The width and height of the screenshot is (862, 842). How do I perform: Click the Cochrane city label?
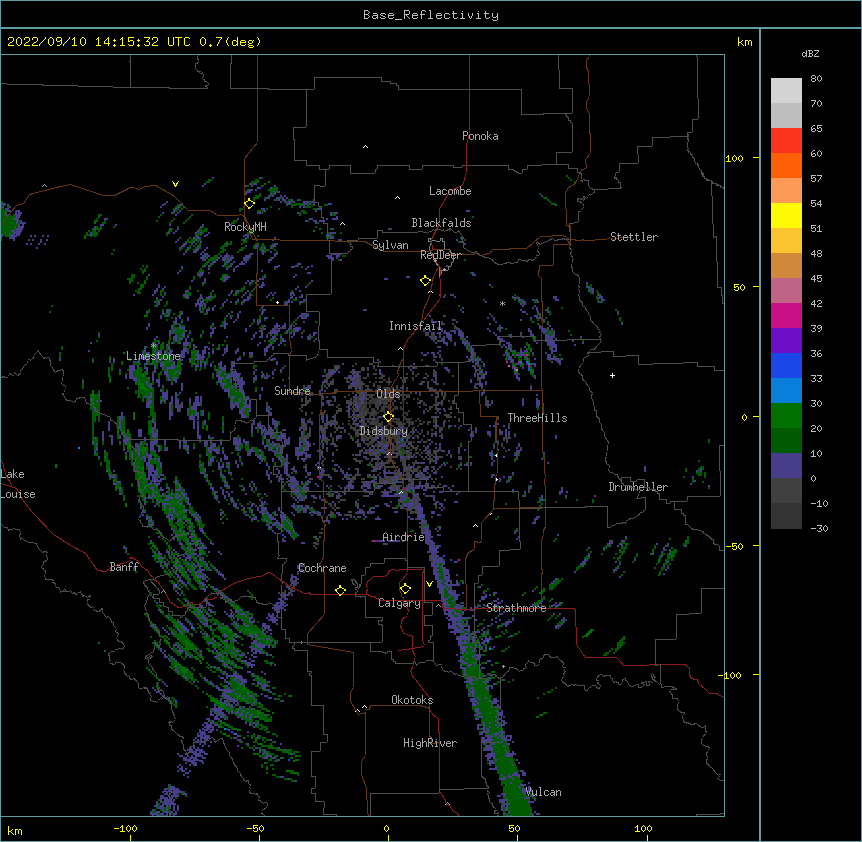coord(322,568)
